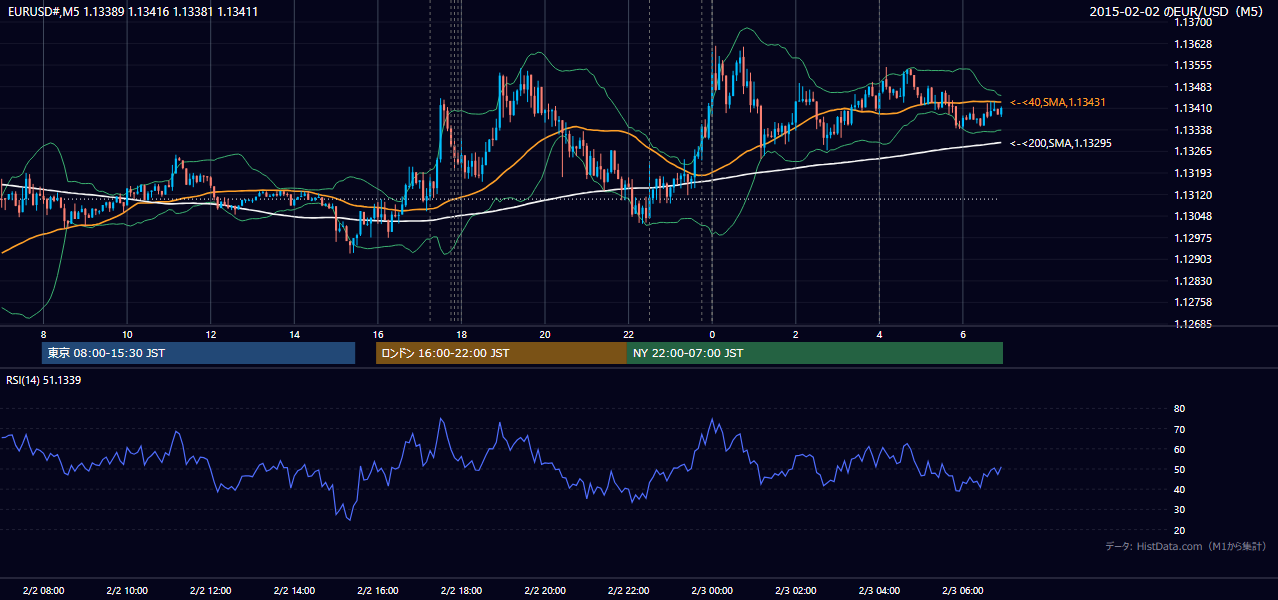
Task: Click bottom time label 2/3 02:00
Action: [x=795, y=590]
